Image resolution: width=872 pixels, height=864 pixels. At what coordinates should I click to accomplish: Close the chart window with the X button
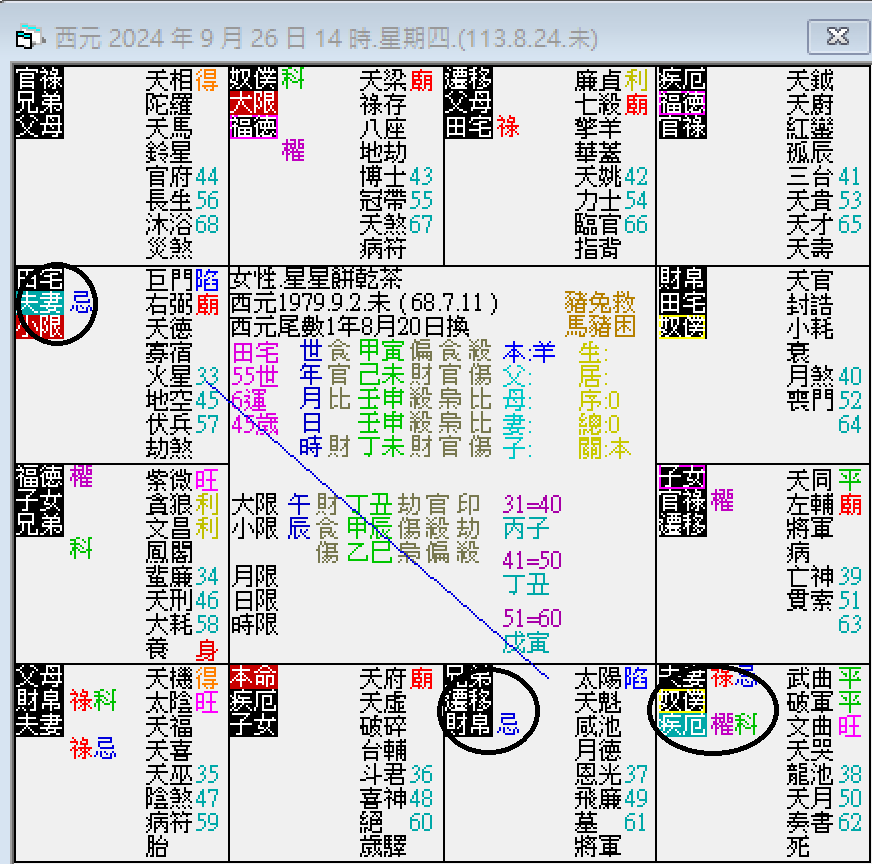click(x=838, y=37)
